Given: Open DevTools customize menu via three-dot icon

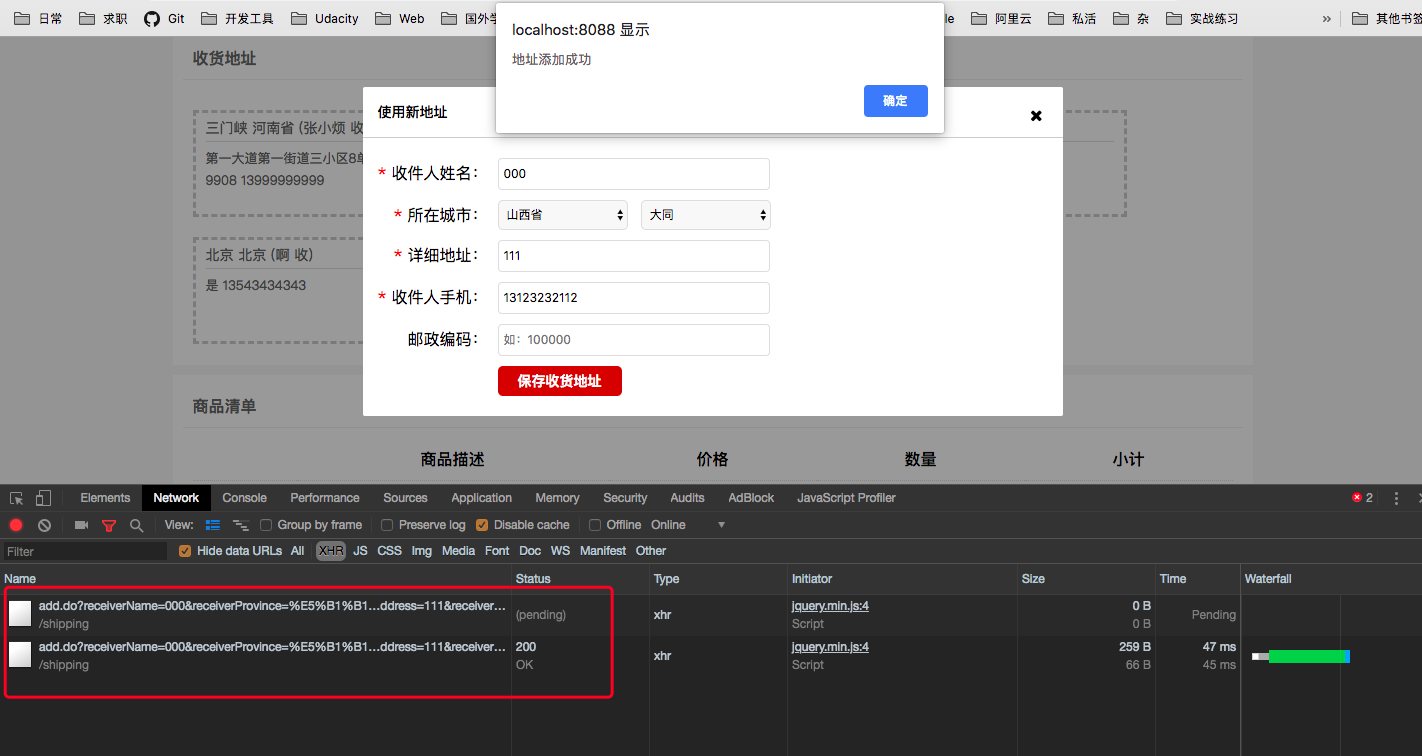Looking at the screenshot, I should (1396, 497).
